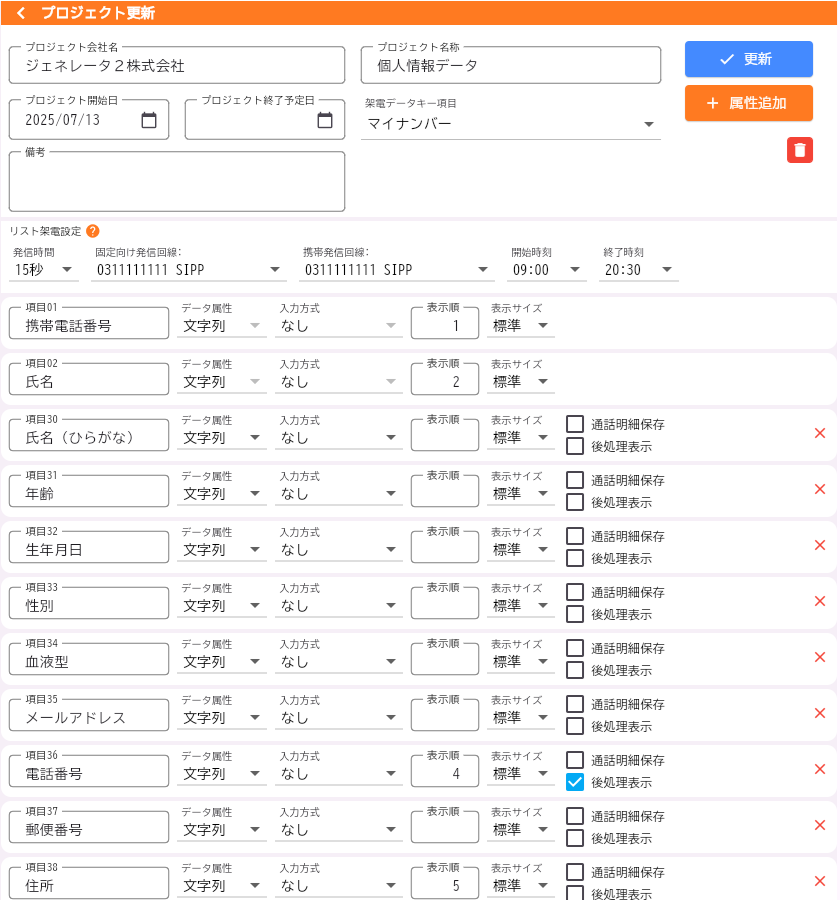This screenshot has height=912, width=840.
Task: Click the 更新 button
Action: click(x=748, y=61)
